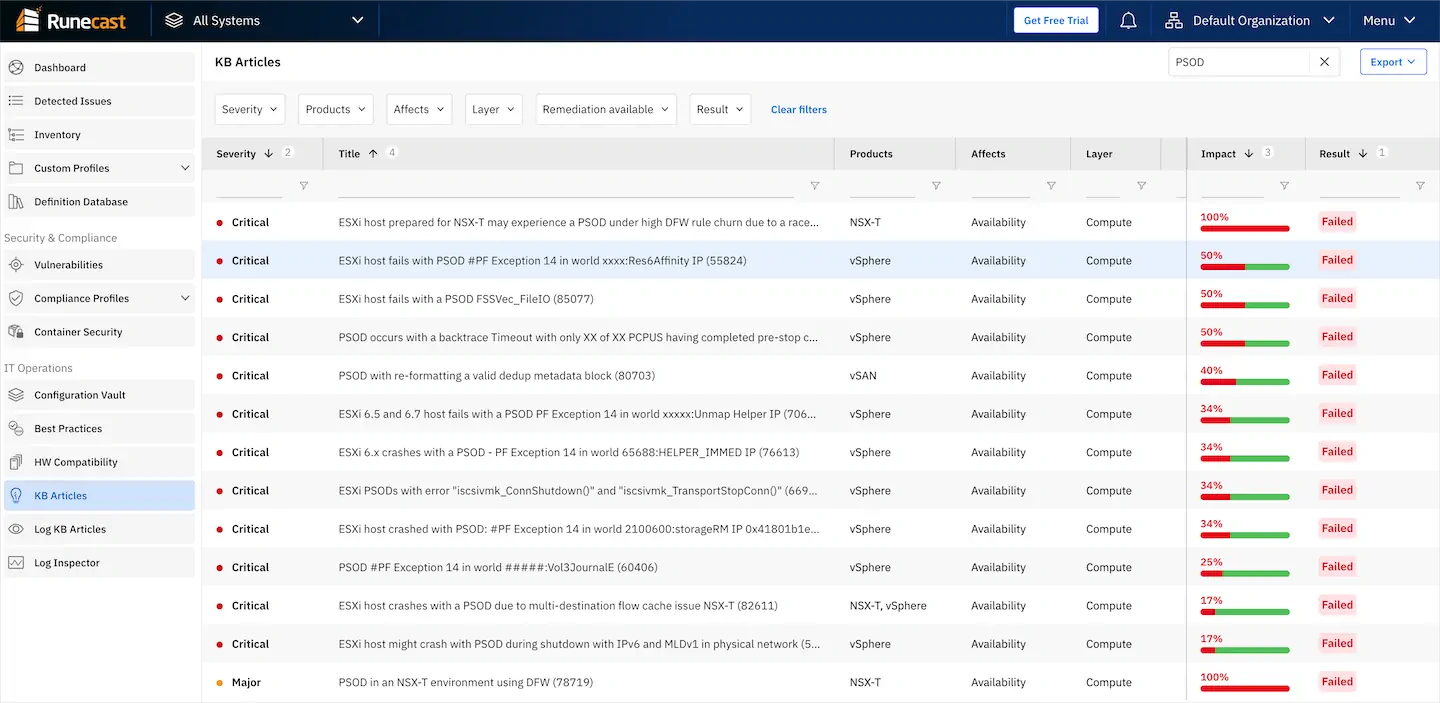Screen dimensions: 1440x703
Task: Click the Failed badge in the Major row
Action: pyautogui.click(x=1337, y=682)
